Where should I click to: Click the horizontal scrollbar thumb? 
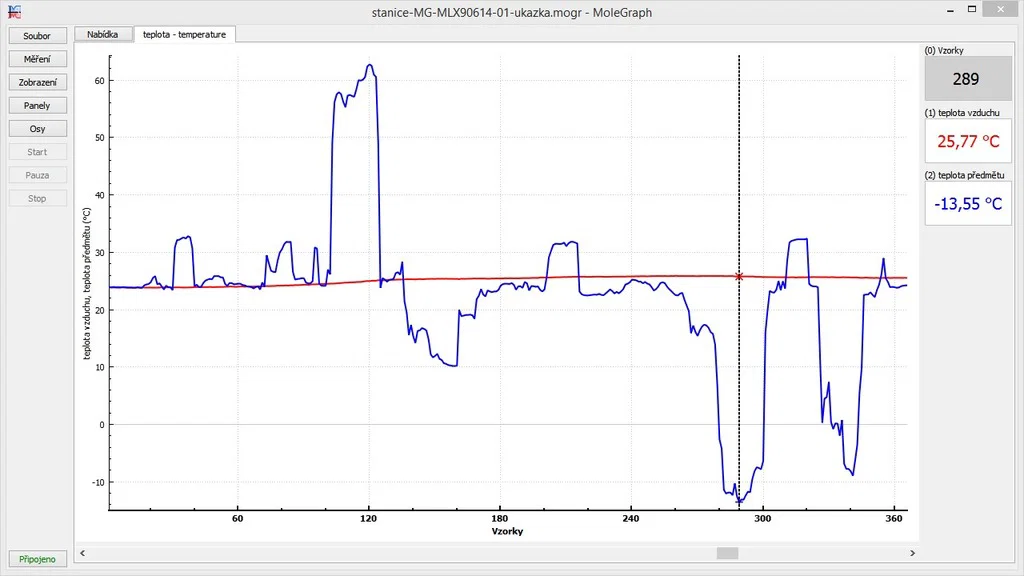click(728, 553)
